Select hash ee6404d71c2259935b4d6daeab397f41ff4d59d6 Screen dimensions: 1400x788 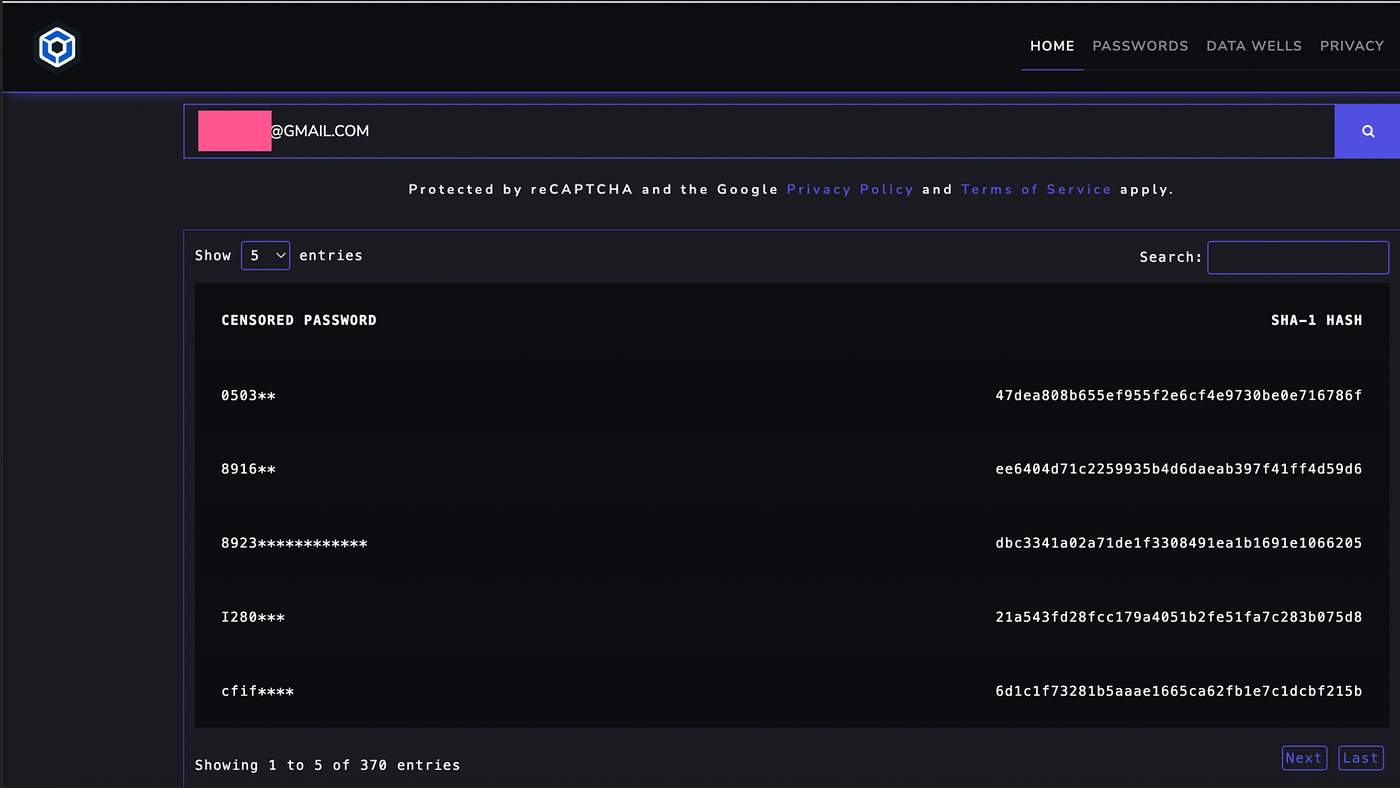pos(1179,469)
